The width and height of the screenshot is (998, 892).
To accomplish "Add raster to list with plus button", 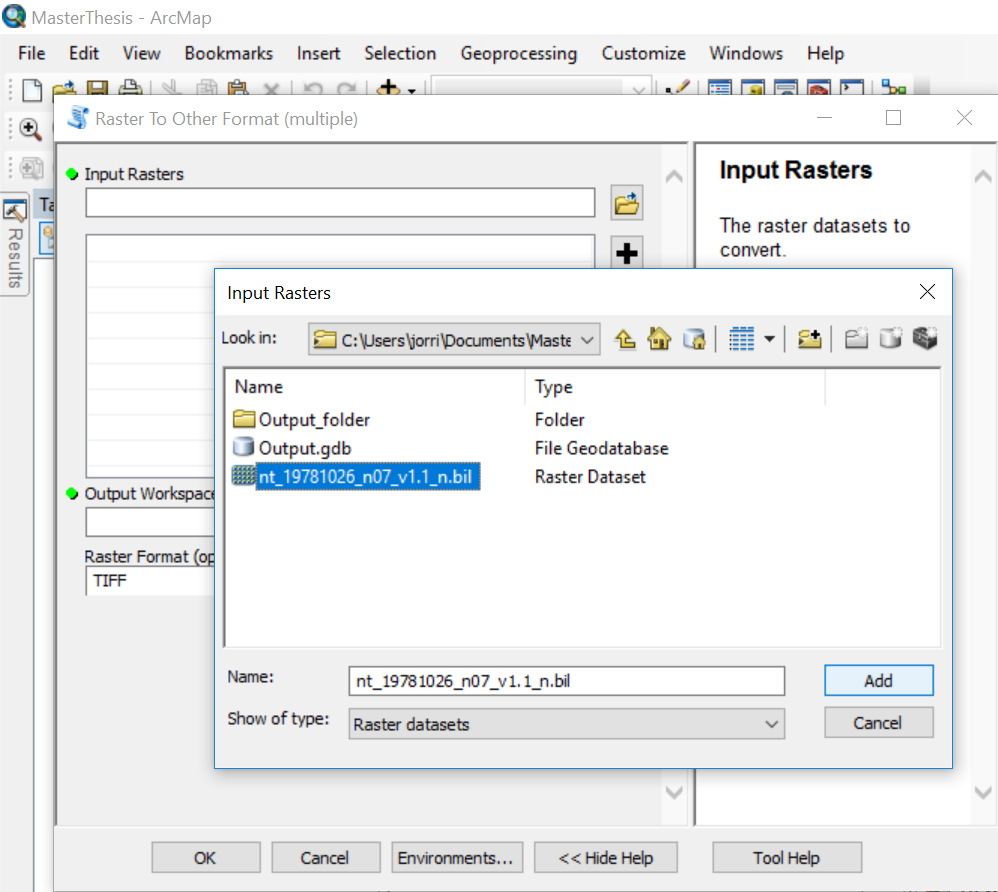I will pyautogui.click(x=627, y=253).
